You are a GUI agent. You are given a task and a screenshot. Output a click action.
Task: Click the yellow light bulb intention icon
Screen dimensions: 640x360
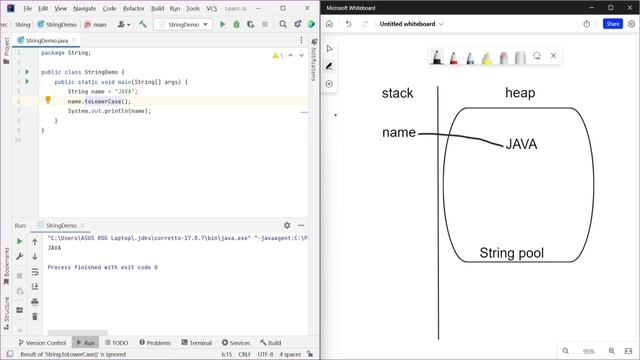(x=48, y=100)
